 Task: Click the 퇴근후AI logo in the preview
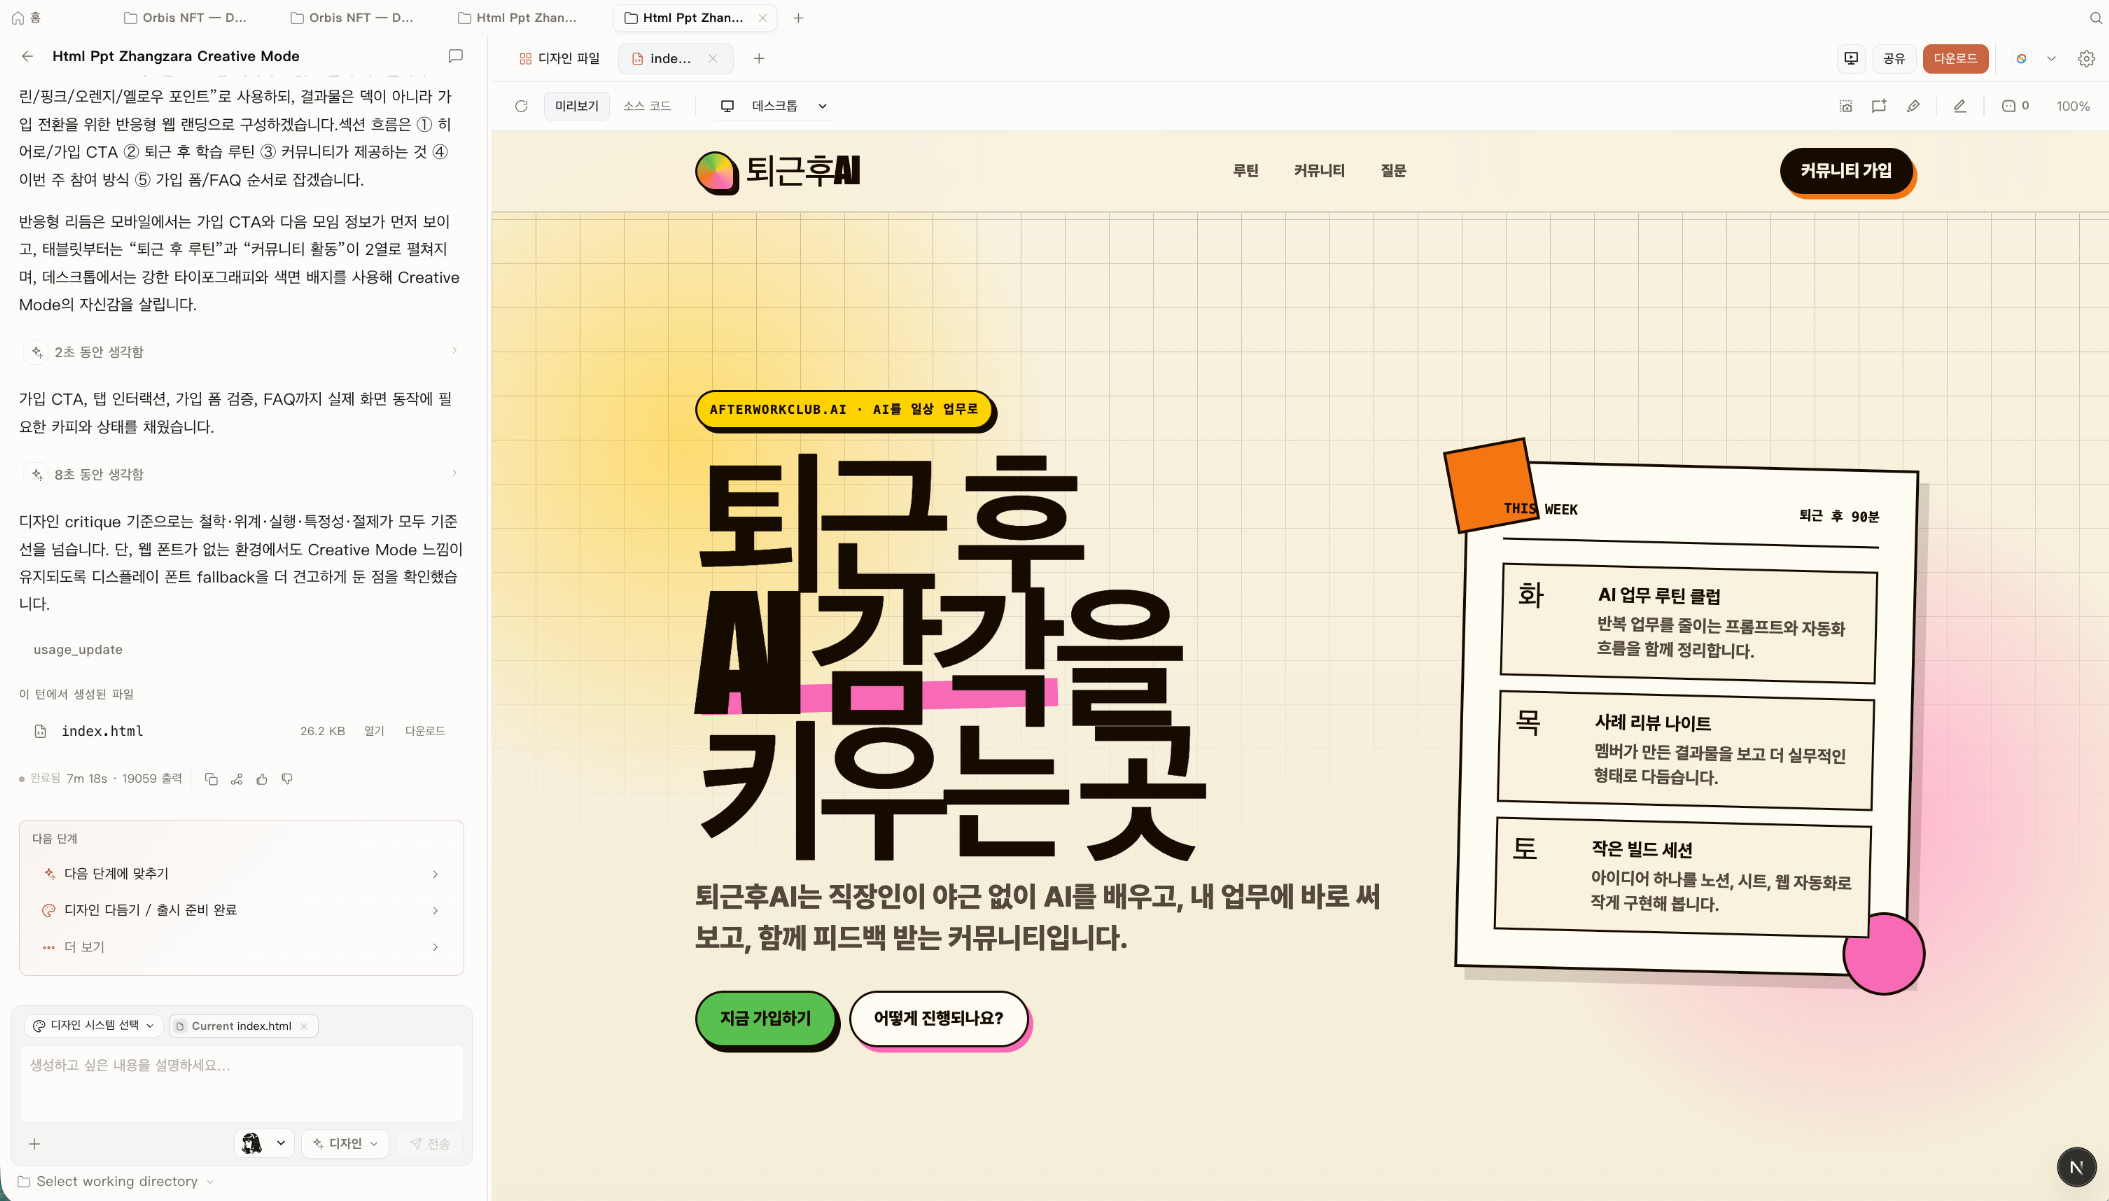[x=778, y=171]
